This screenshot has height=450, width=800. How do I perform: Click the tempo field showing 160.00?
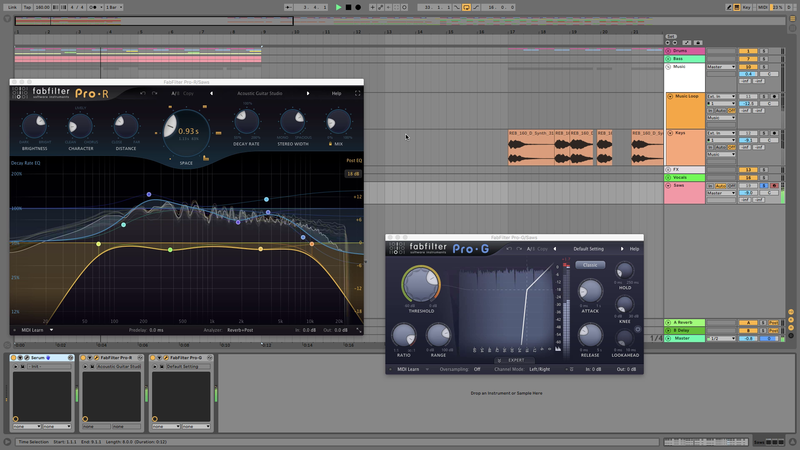(x=42, y=7)
